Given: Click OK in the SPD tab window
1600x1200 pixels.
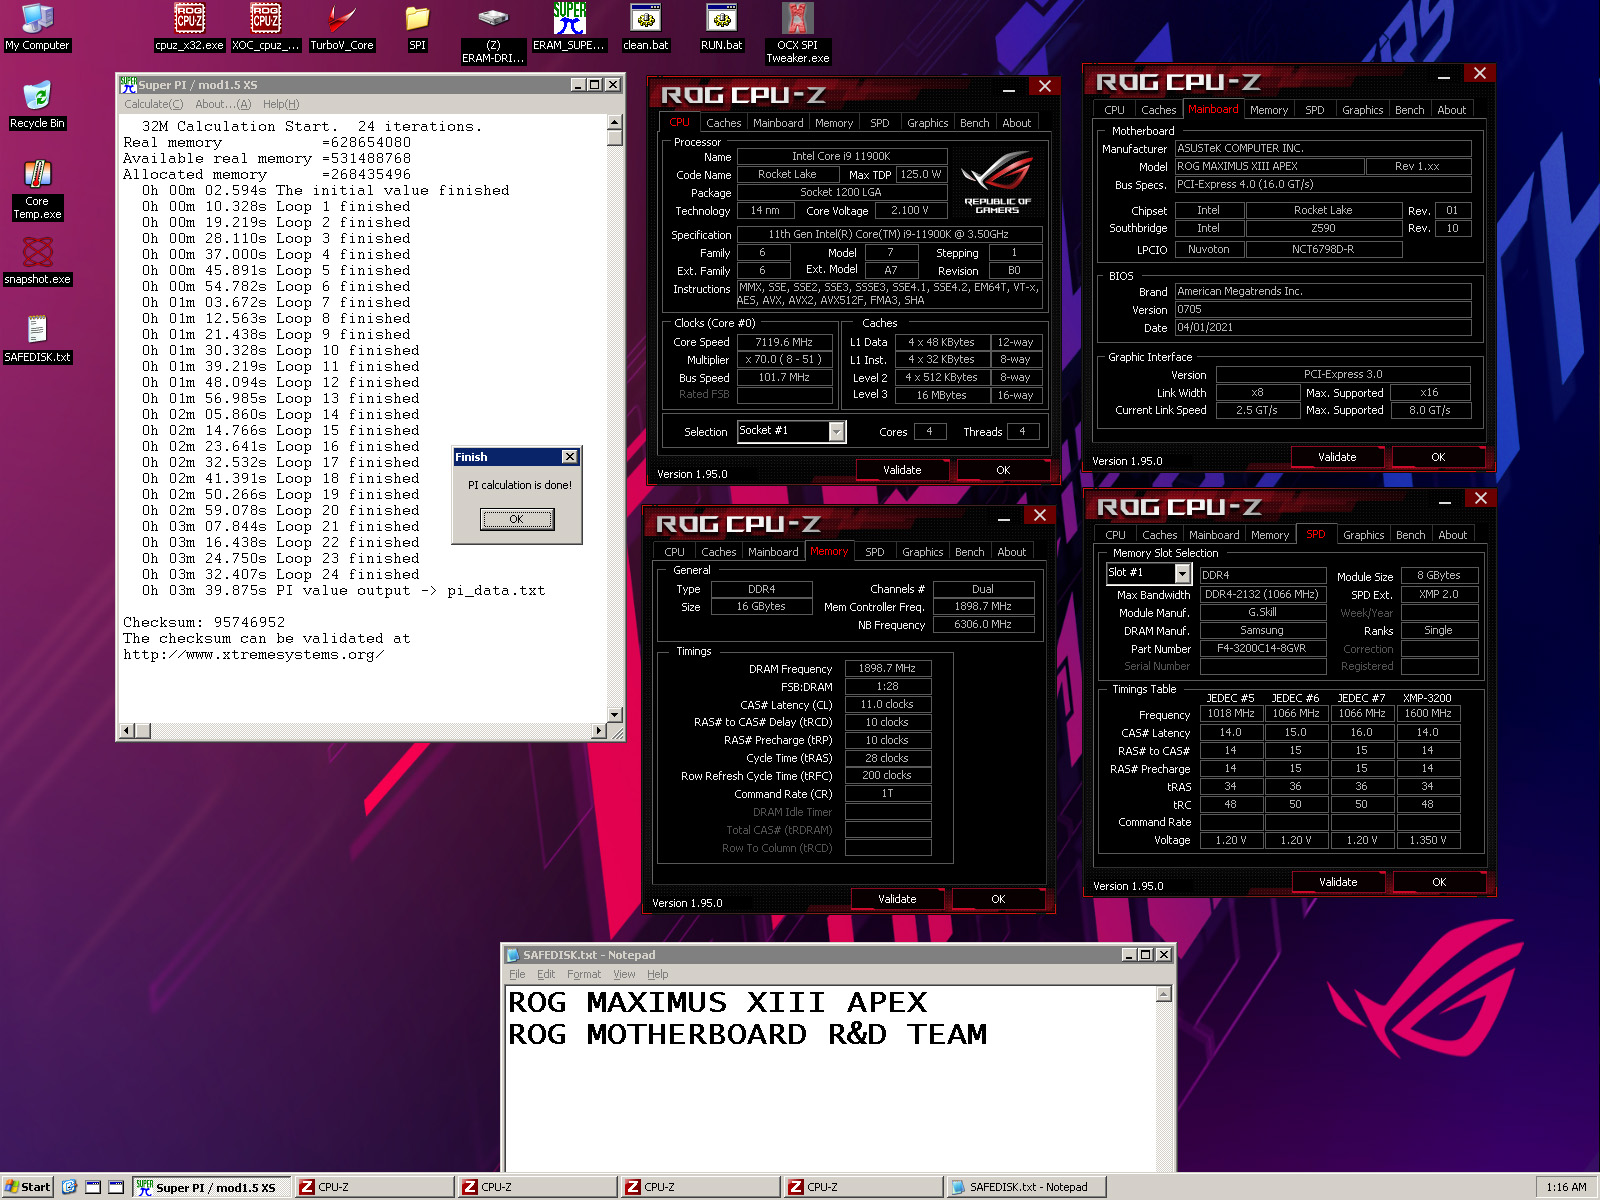Looking at the screenshot, I should click(1439, 882).
